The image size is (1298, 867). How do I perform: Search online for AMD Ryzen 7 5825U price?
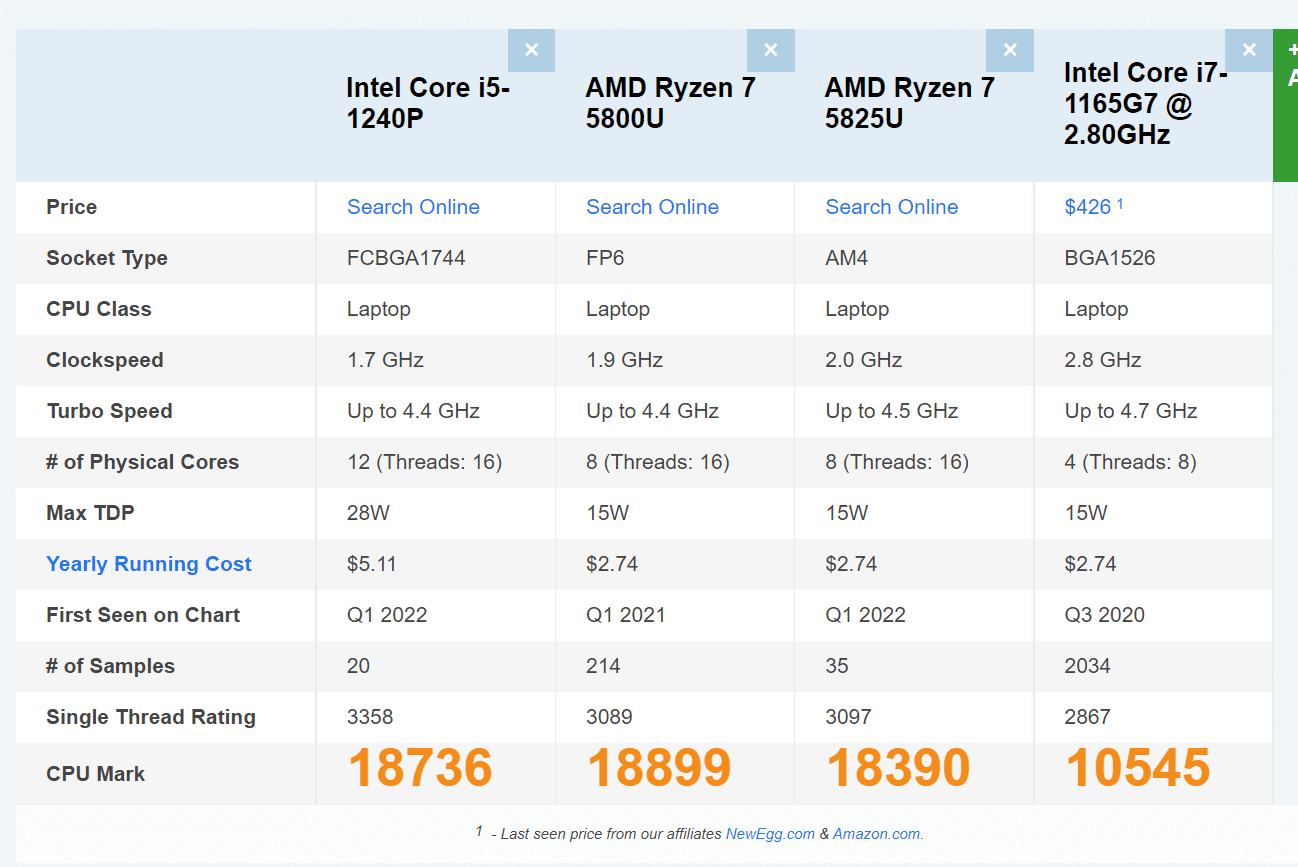click(891, 206)
